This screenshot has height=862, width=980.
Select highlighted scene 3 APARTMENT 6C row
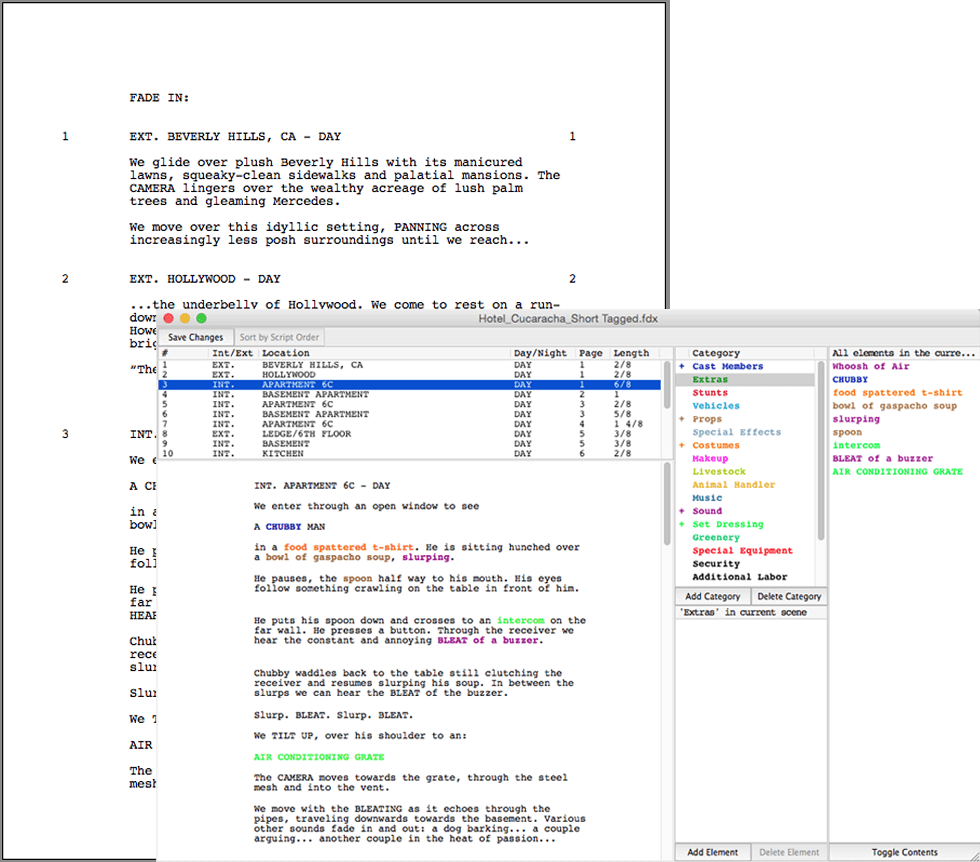click(409, 384)
